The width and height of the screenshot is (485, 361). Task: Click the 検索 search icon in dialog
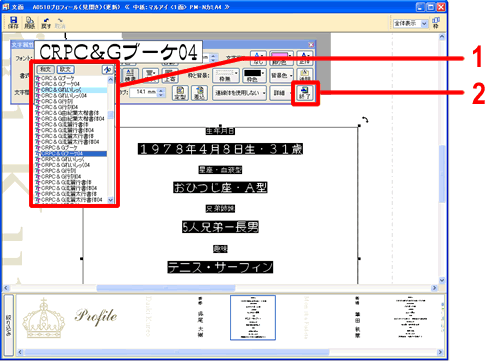click(x=130, y=76)
